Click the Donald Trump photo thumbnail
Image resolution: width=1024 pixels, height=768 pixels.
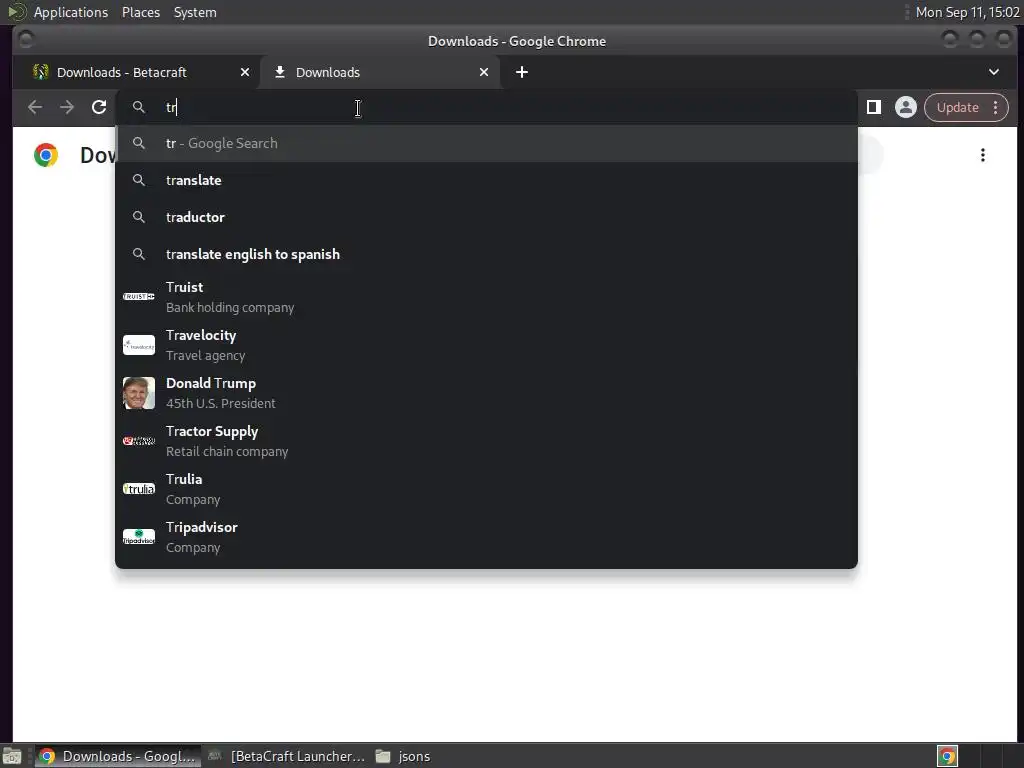pos(139,393)
